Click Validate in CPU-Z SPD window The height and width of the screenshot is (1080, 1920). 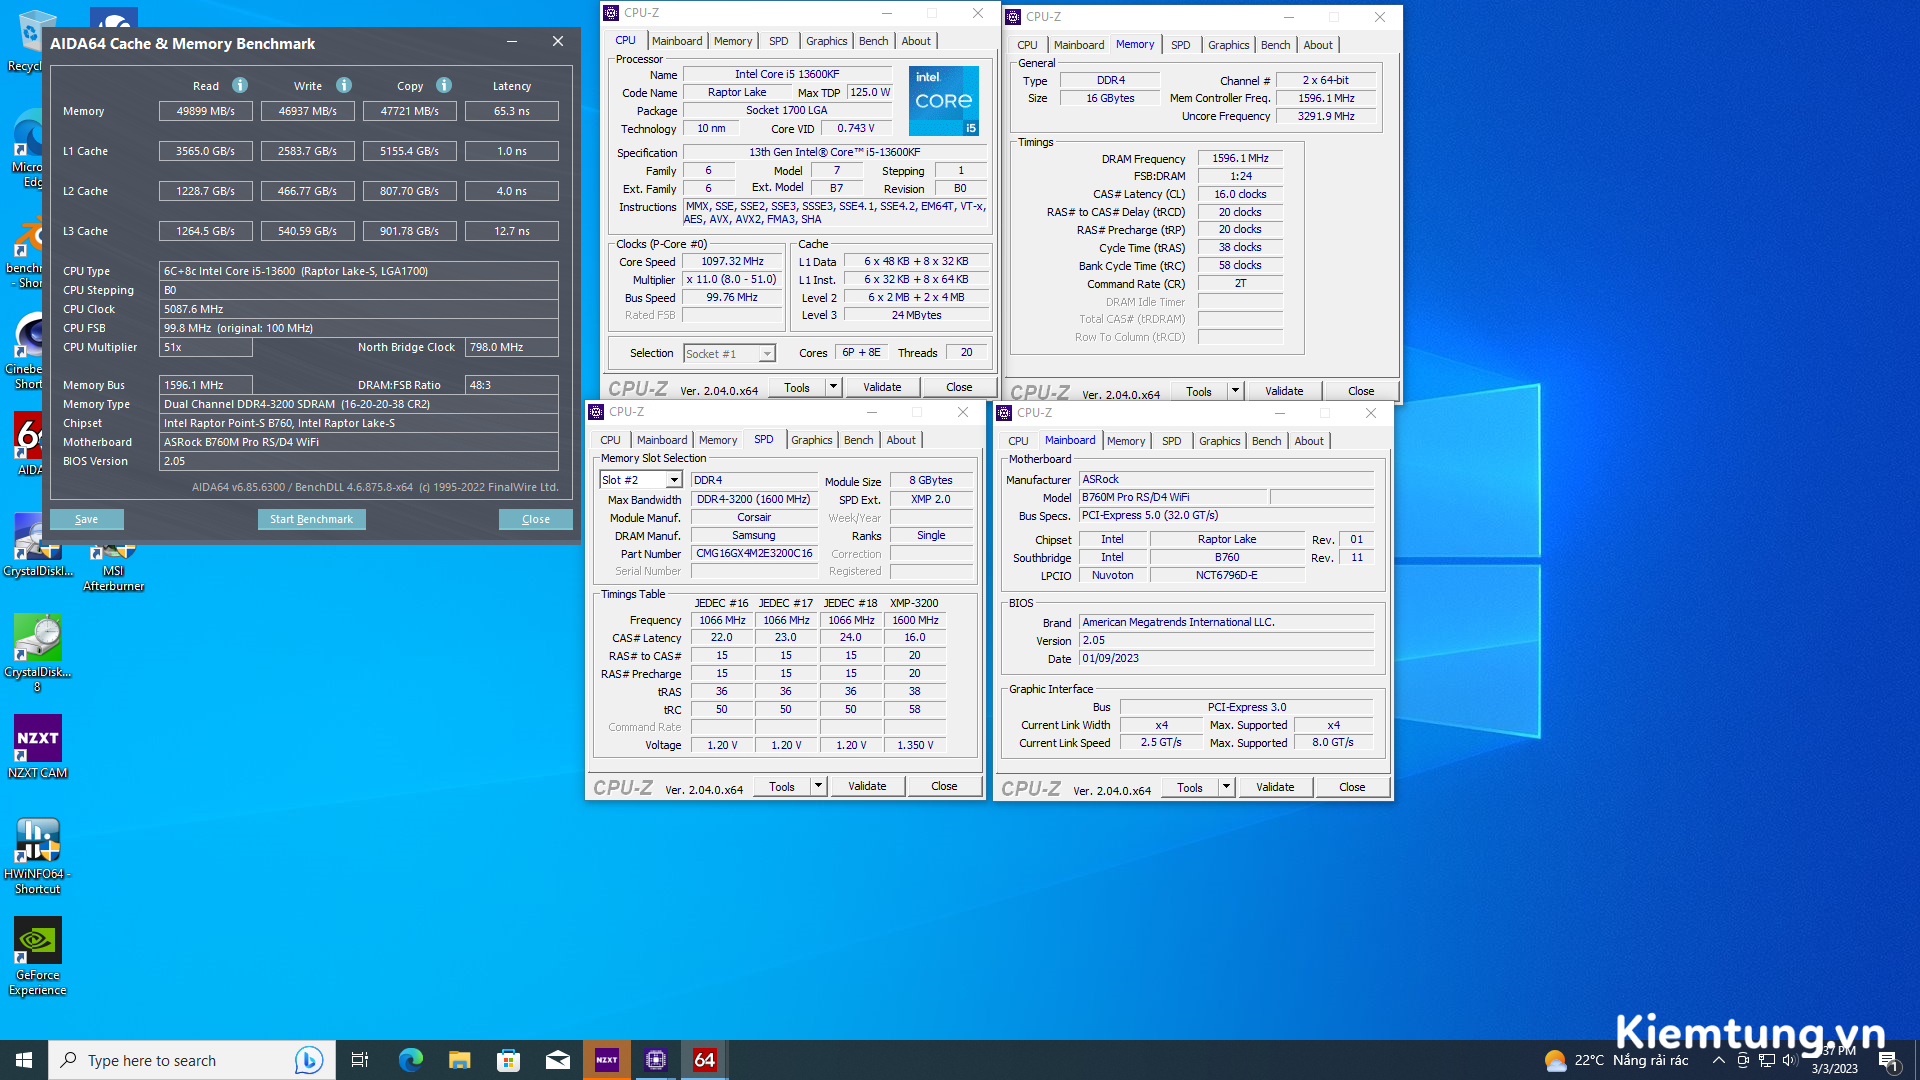click(x=867, y=786)
